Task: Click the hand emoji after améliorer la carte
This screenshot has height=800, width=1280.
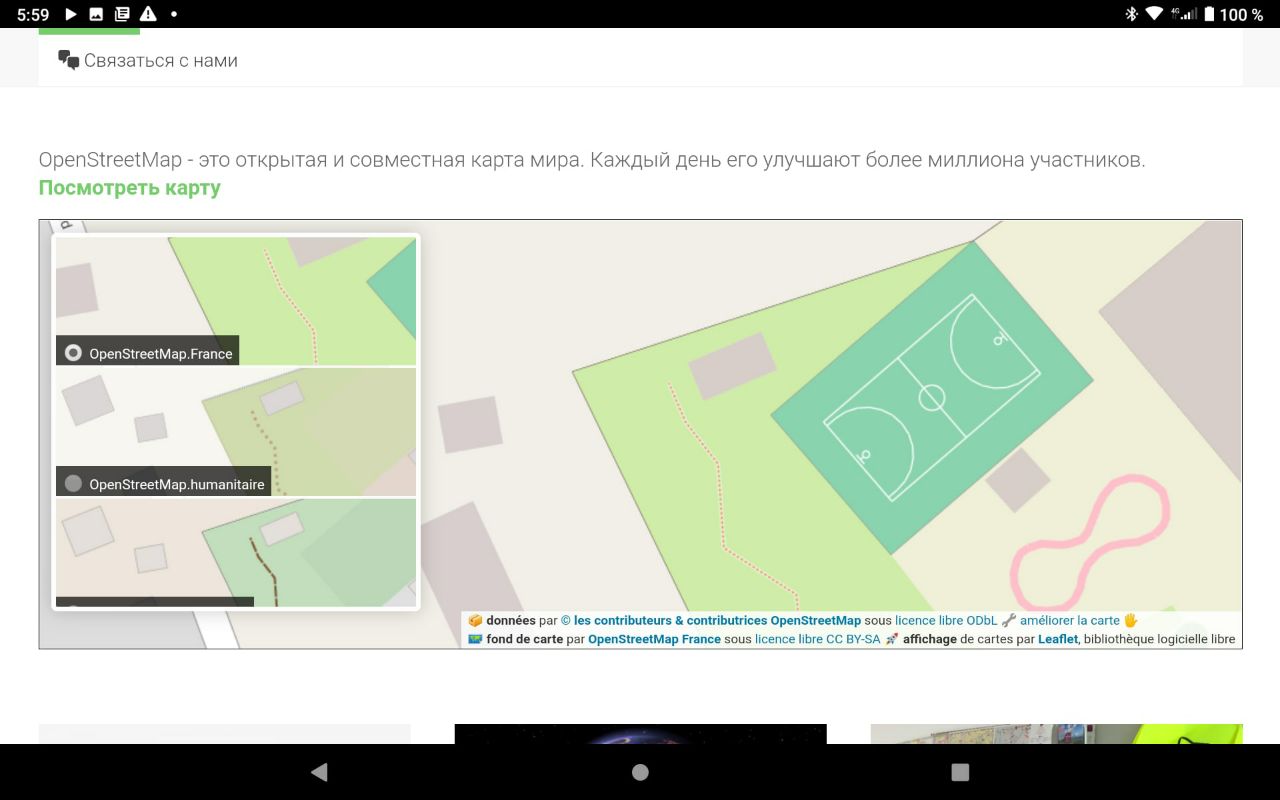Action: tap(1131, 620)
